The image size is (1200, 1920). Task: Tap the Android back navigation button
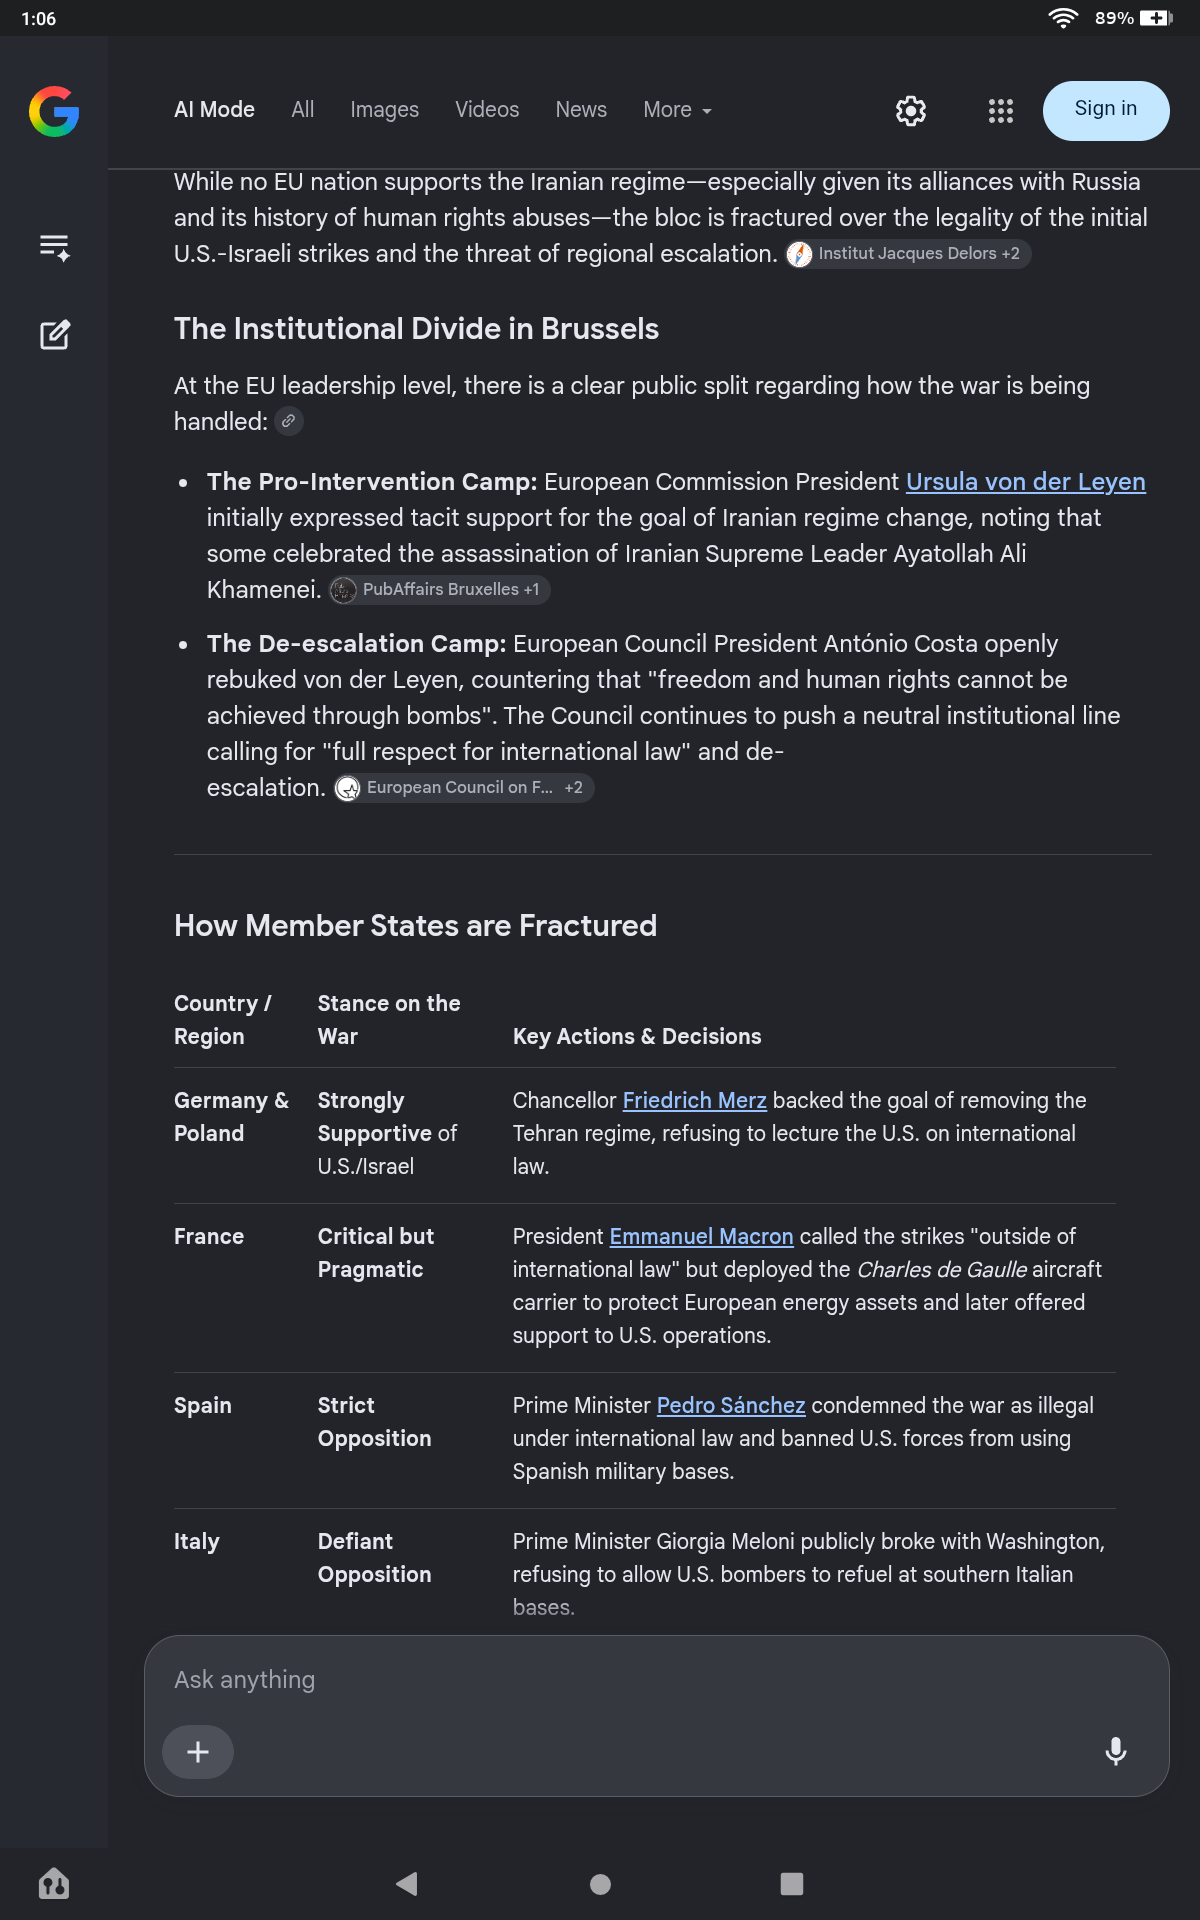pyautogui.click(x=407, y=1884)
